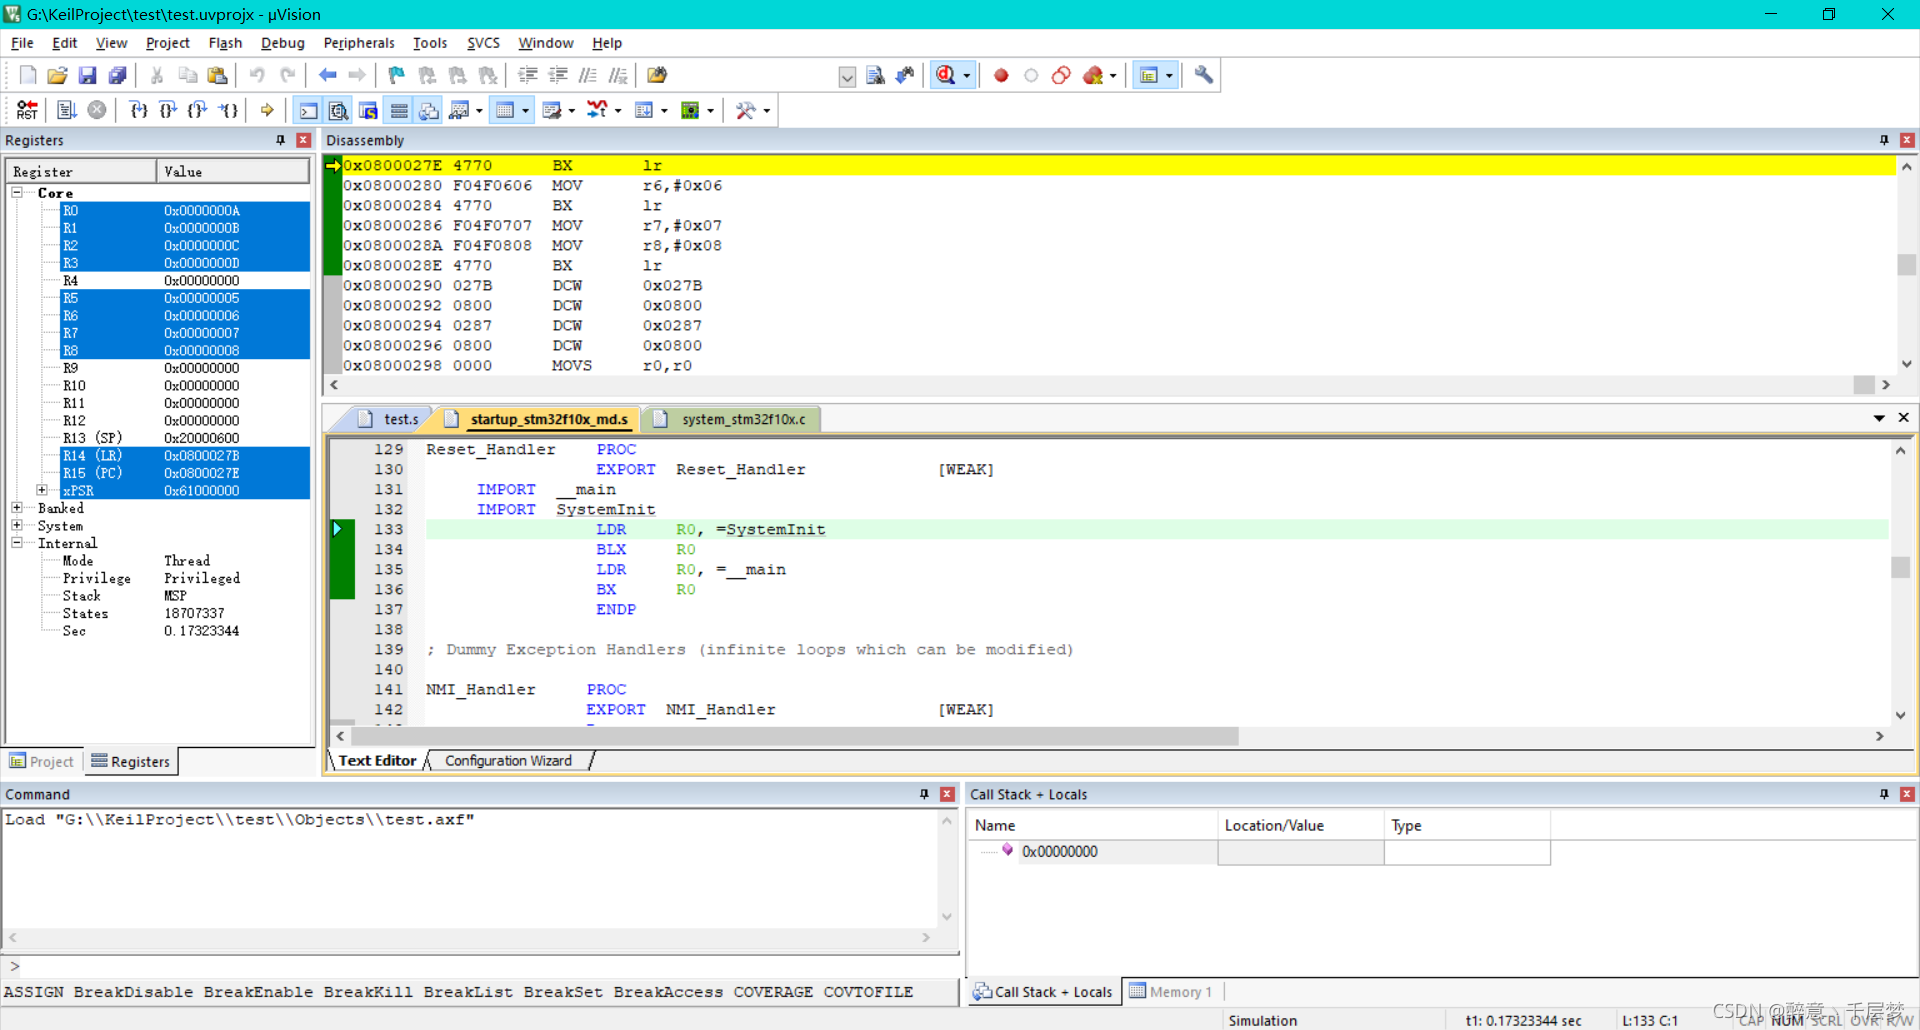
Task: Click the Paste clipboard icon
Action: coord(217,75)
